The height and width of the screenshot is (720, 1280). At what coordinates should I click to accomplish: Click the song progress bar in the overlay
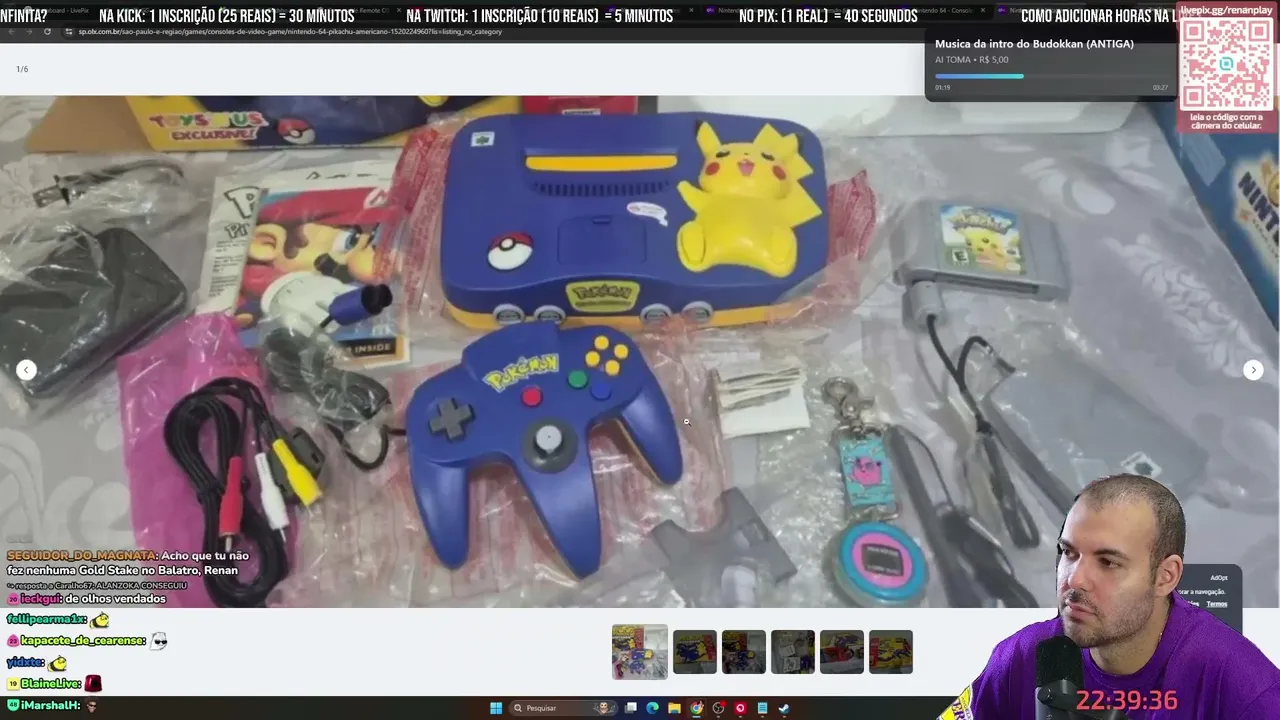point(1051,76)
